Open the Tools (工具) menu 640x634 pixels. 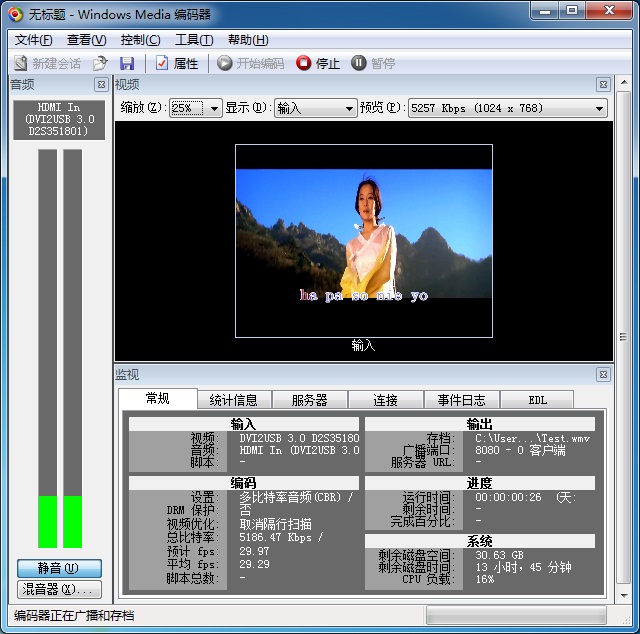coord(193,40)
